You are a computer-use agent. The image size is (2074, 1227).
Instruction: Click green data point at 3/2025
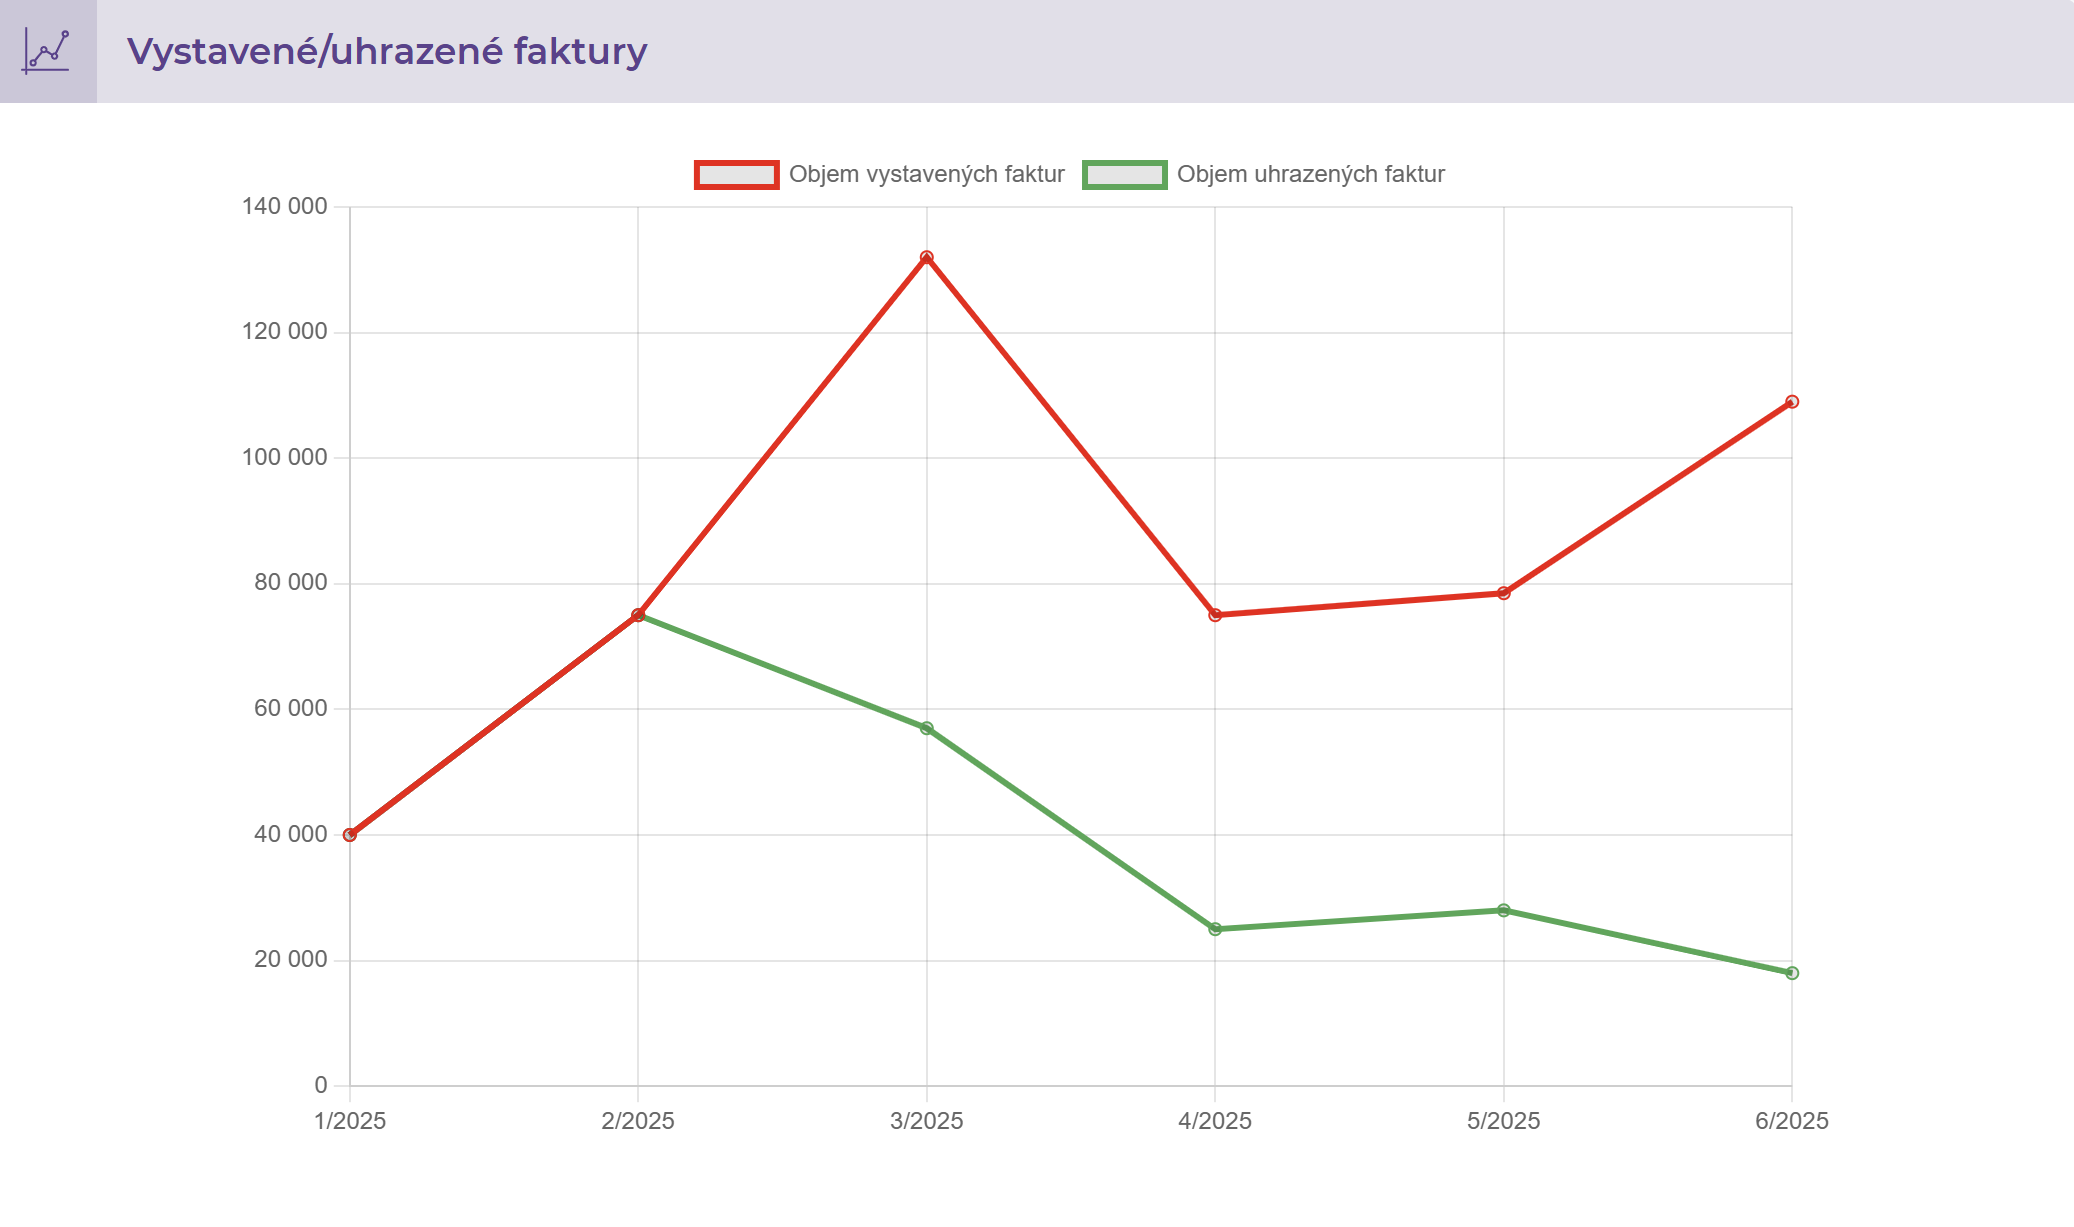927,728
